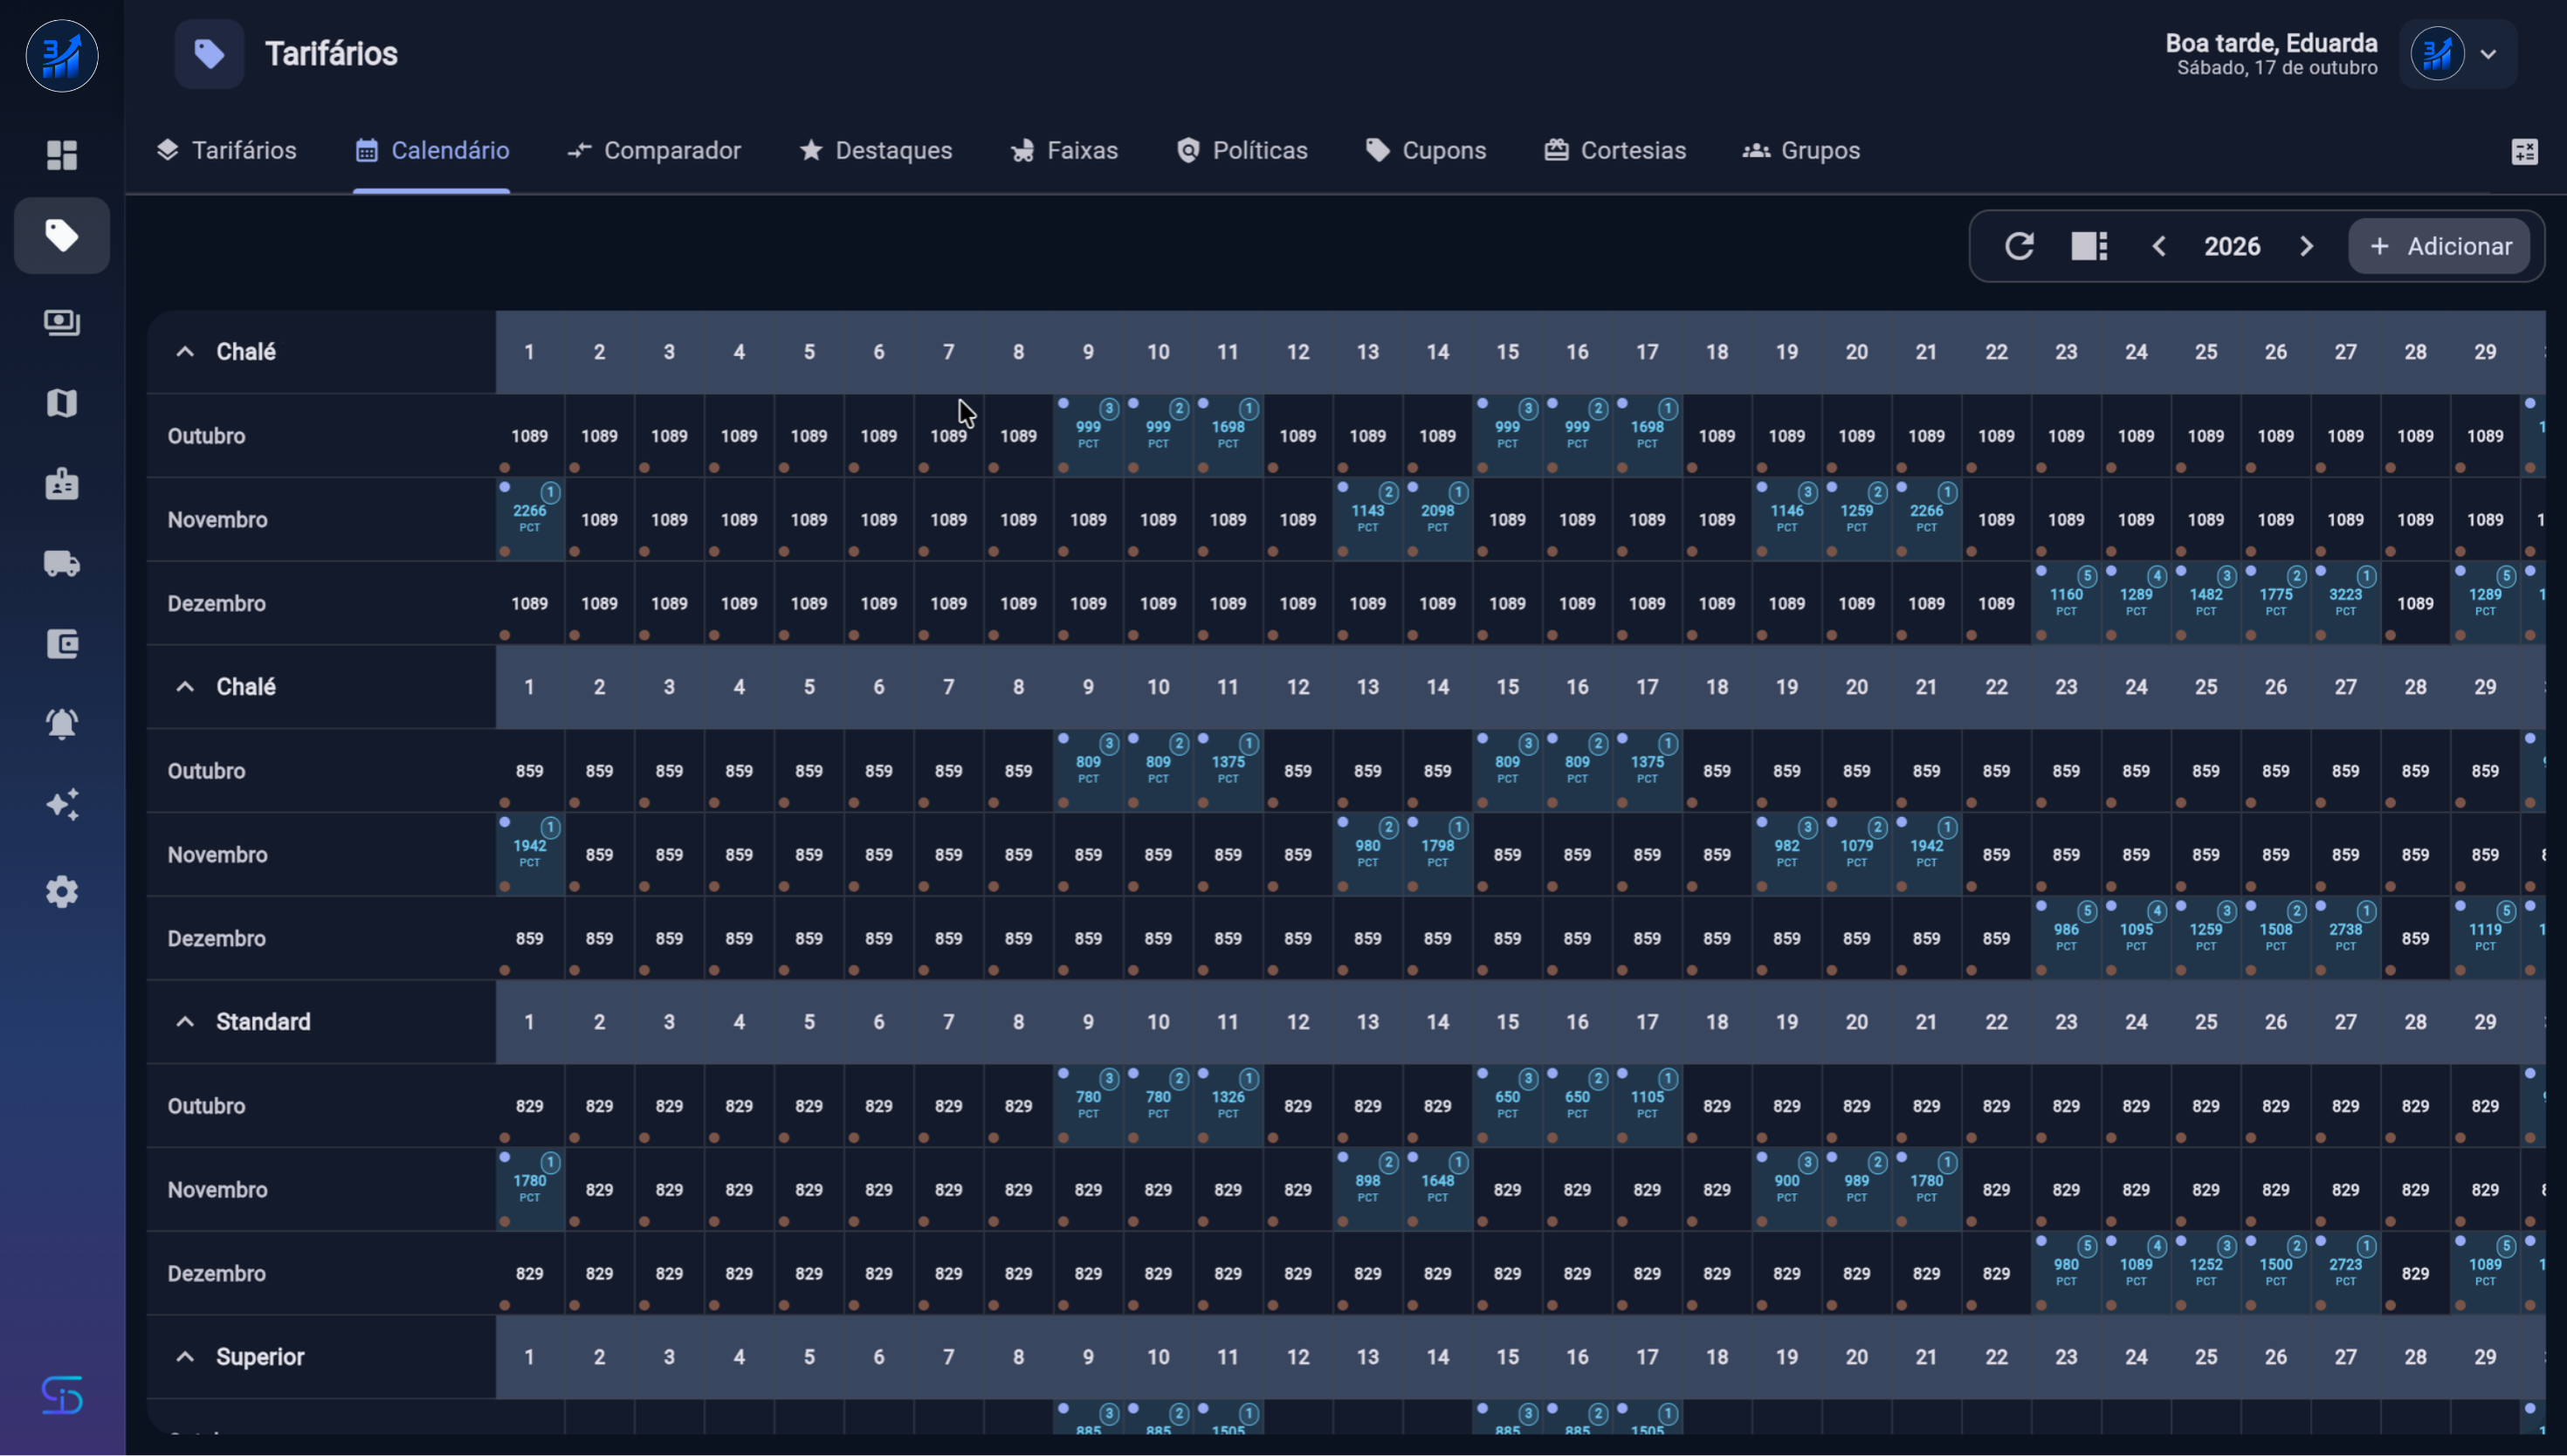Open the Destaques tab
Viewport: 2567px width, 1456px height.
(x=876, y=151)
